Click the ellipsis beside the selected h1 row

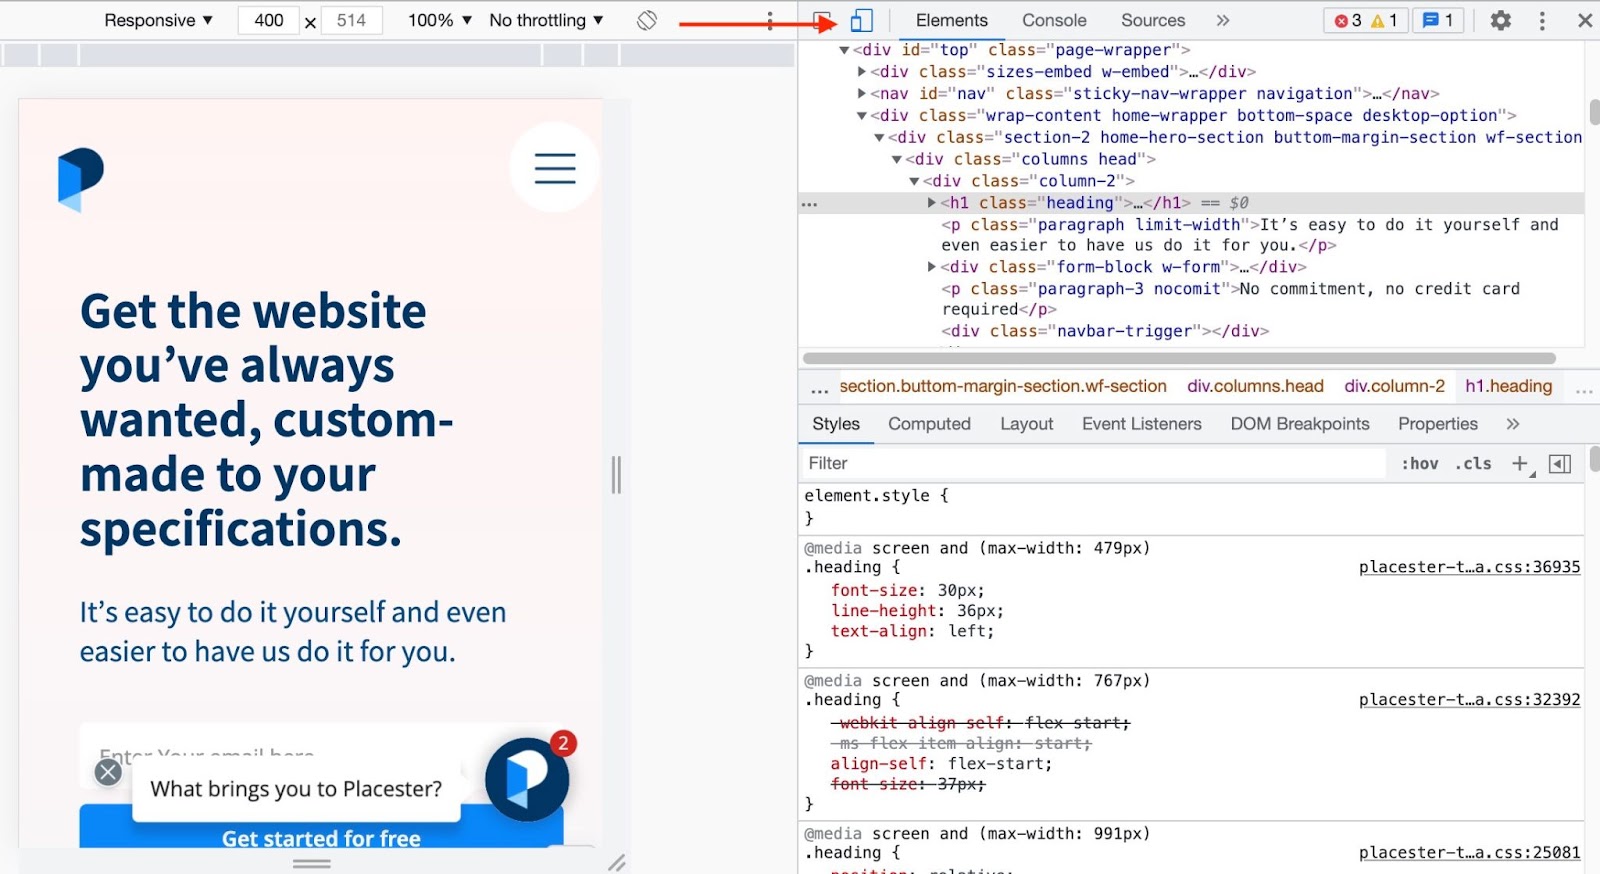[x=810, y=203]
